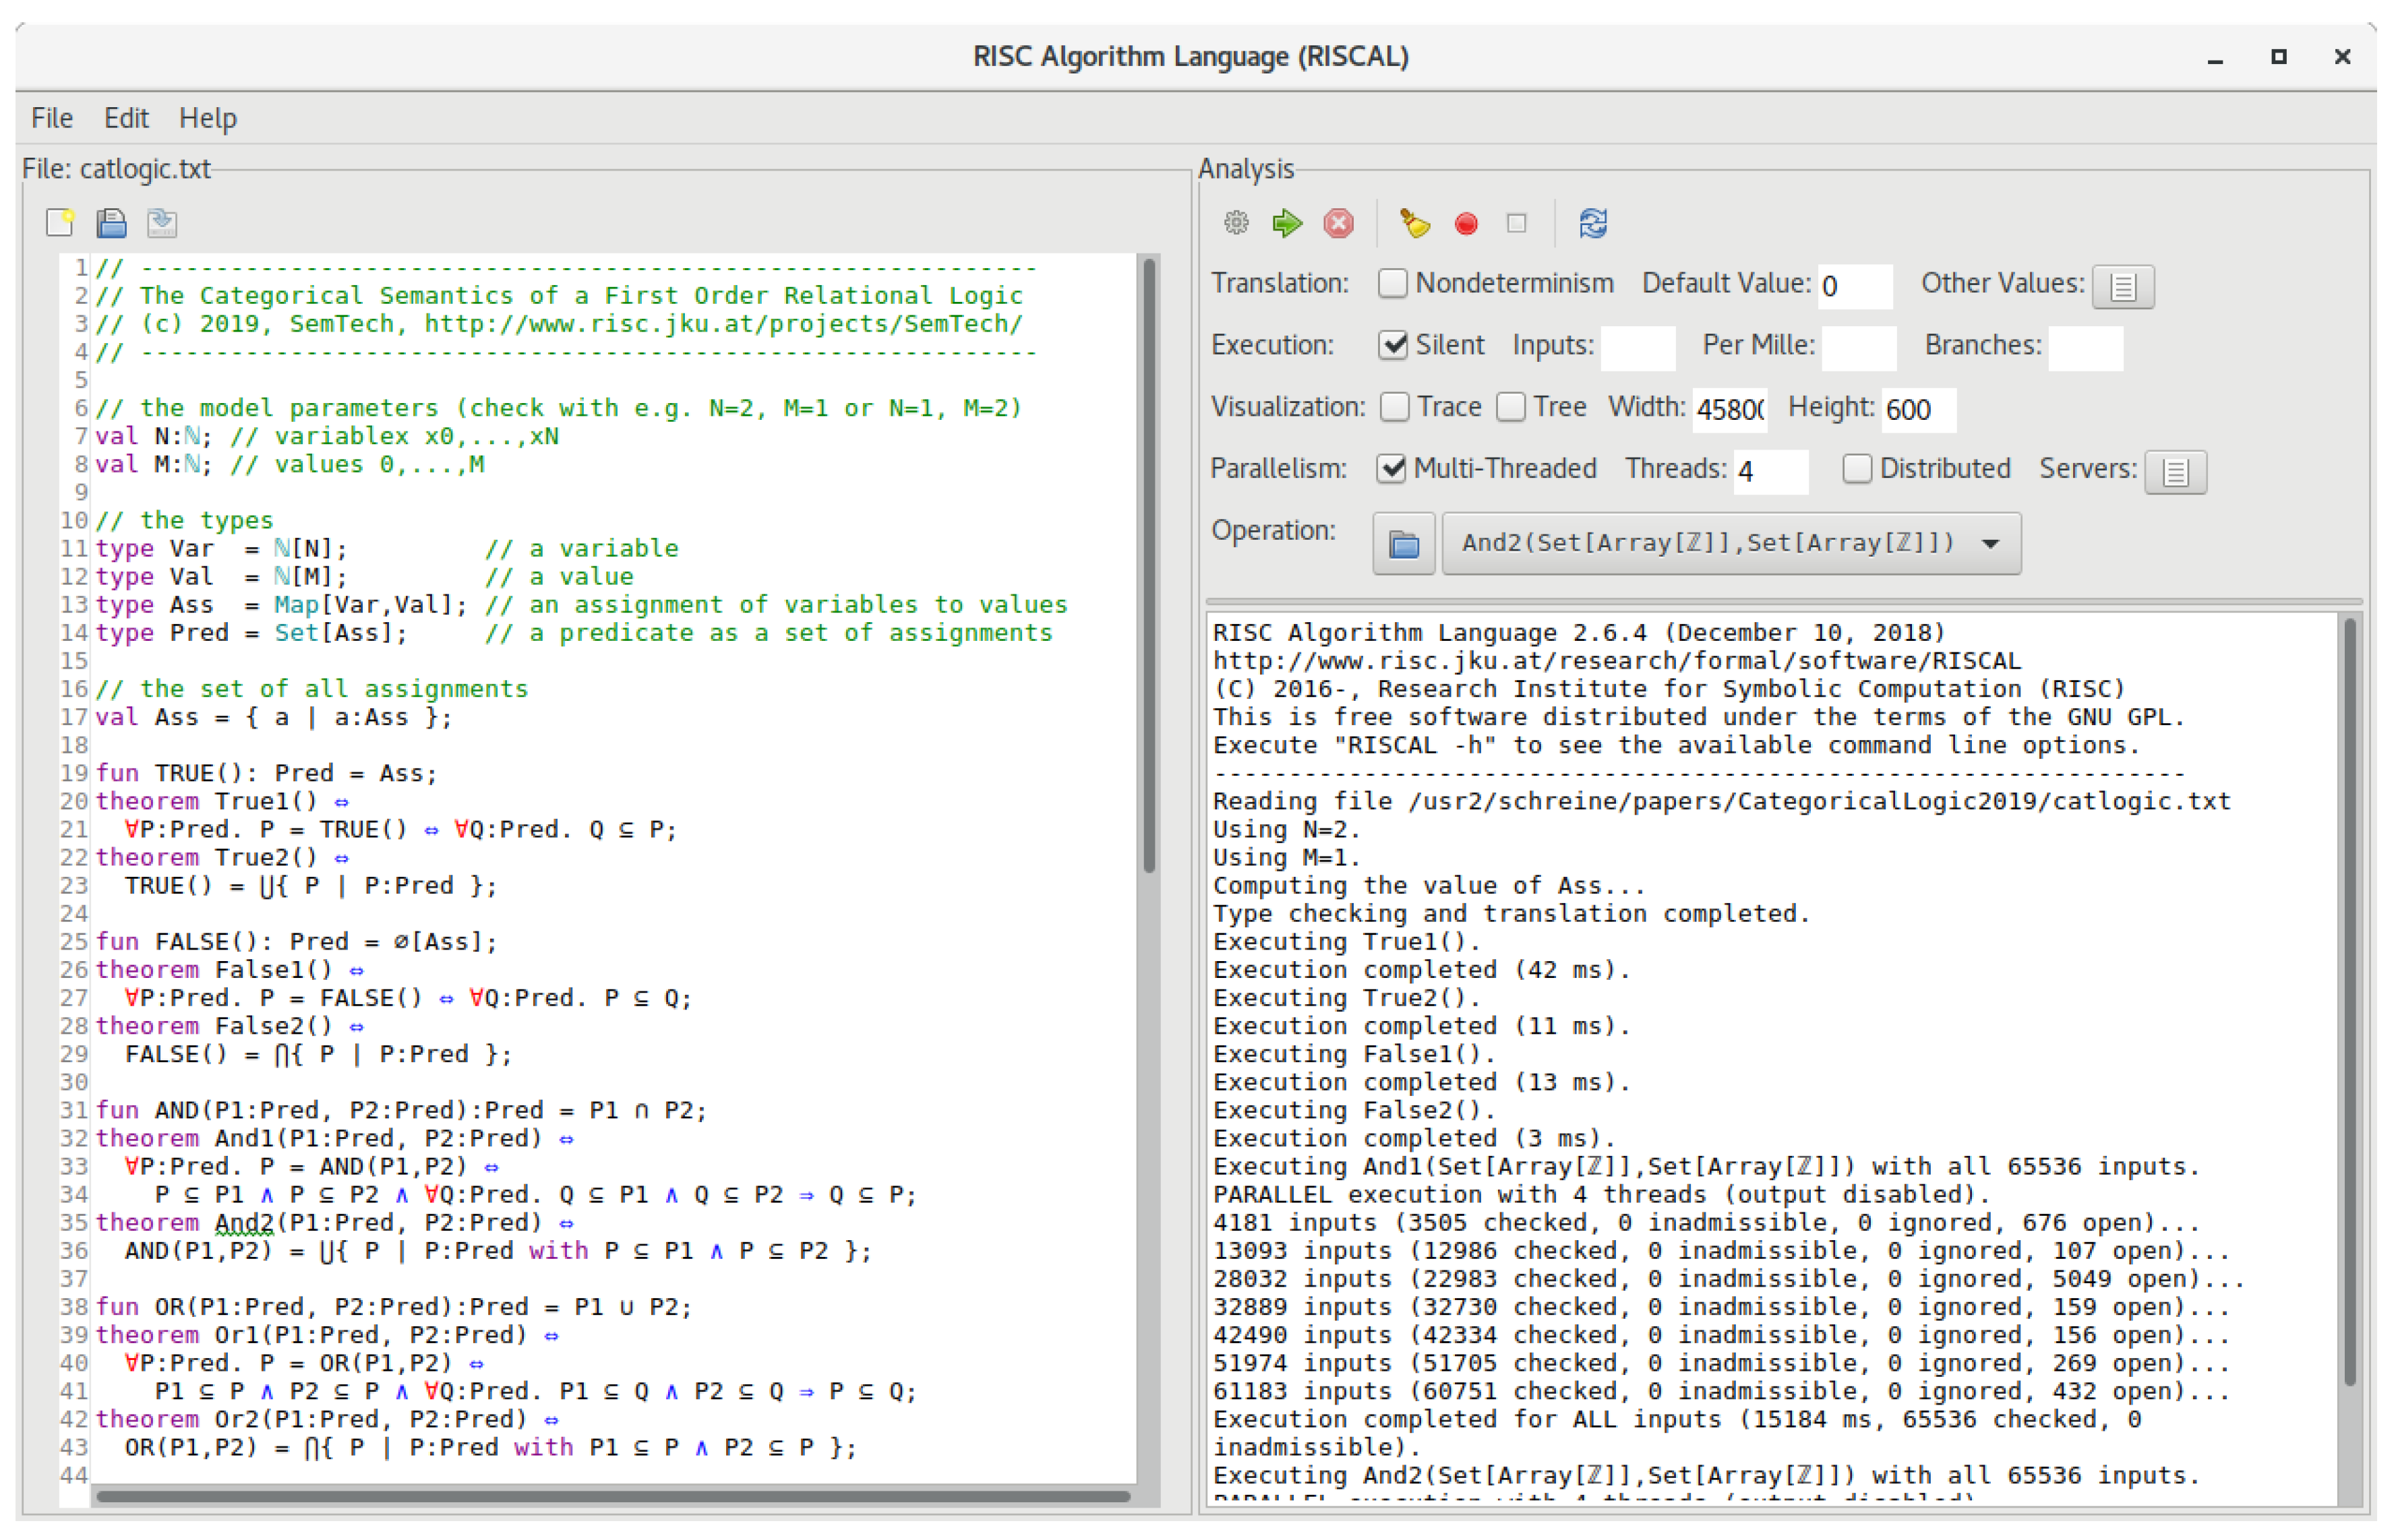Enable the Trace visualization checkbox
Screen dimensions: 2396x1540
pyautogui.click(x=1395, y=407)
